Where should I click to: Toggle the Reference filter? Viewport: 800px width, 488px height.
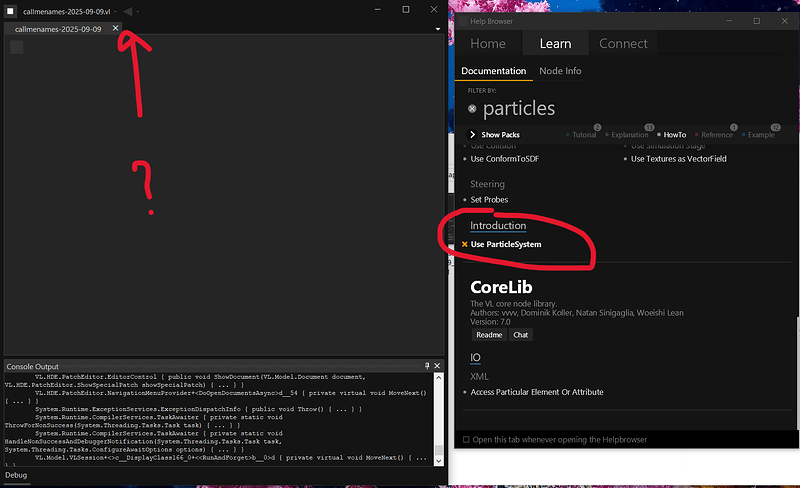click(x=716, y=135)
